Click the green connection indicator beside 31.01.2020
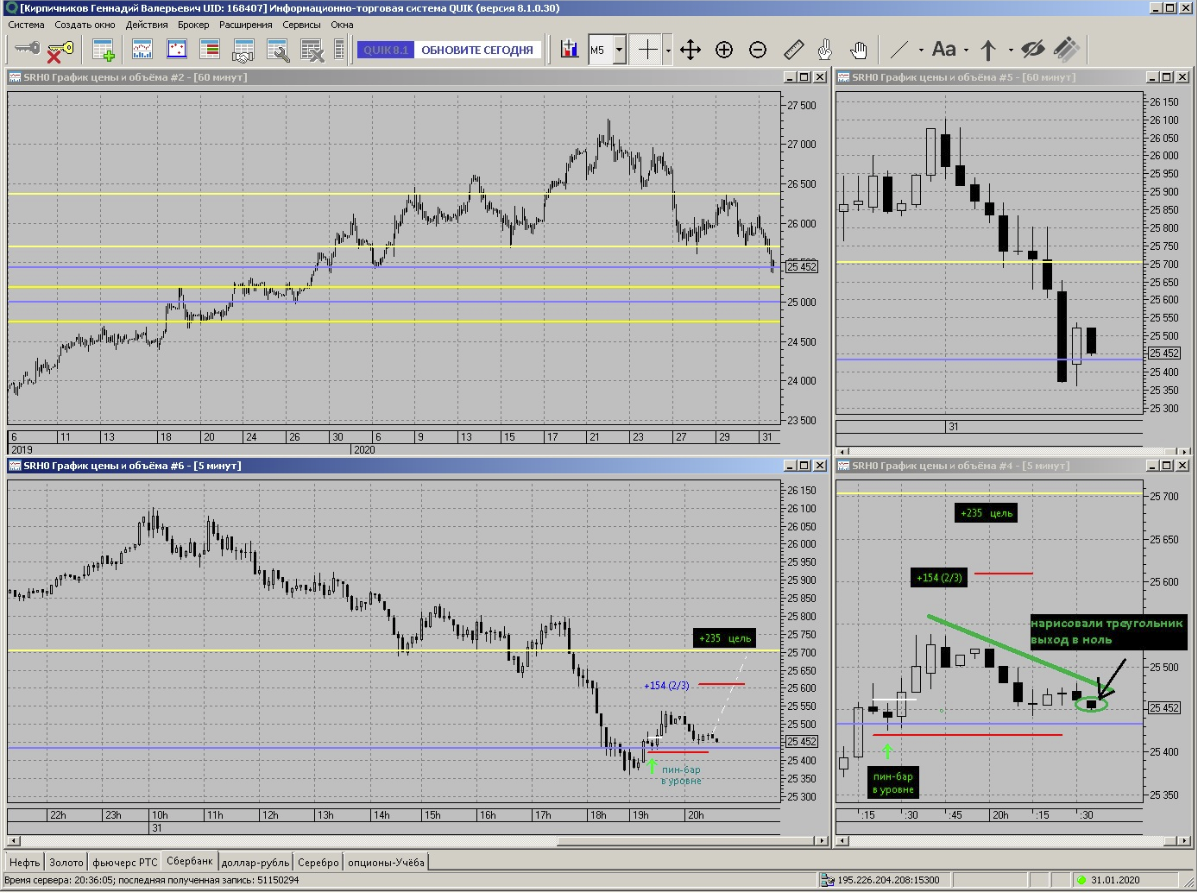 [1081, 880]
